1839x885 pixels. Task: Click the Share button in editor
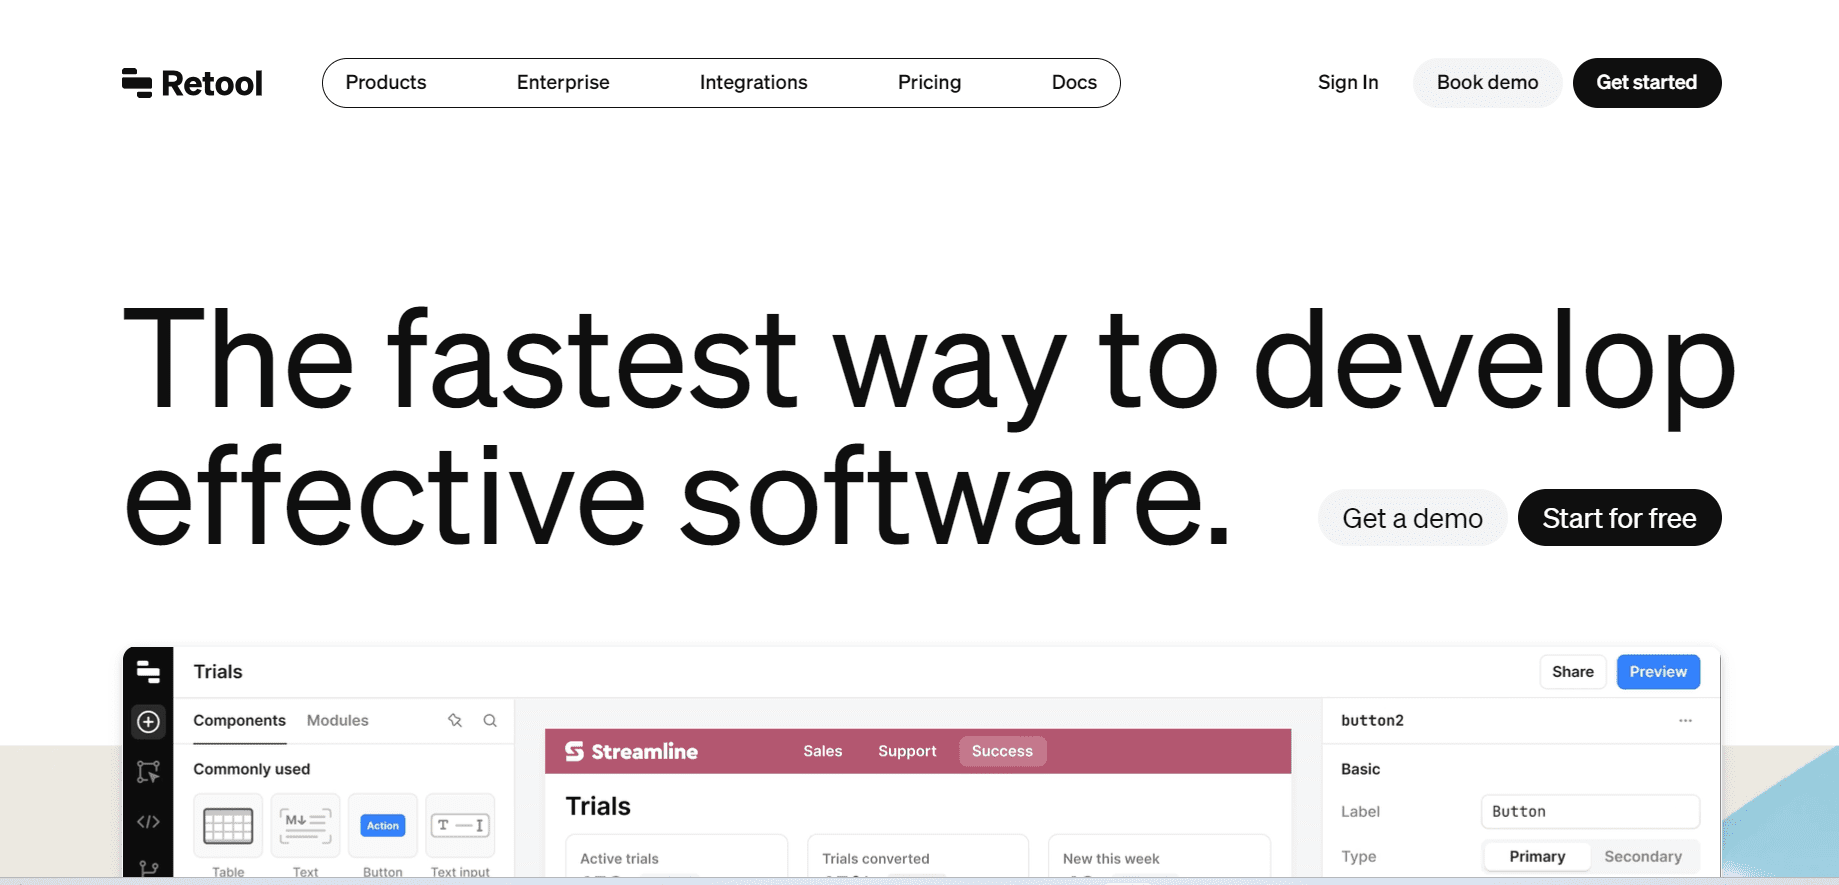[1572, 672]
